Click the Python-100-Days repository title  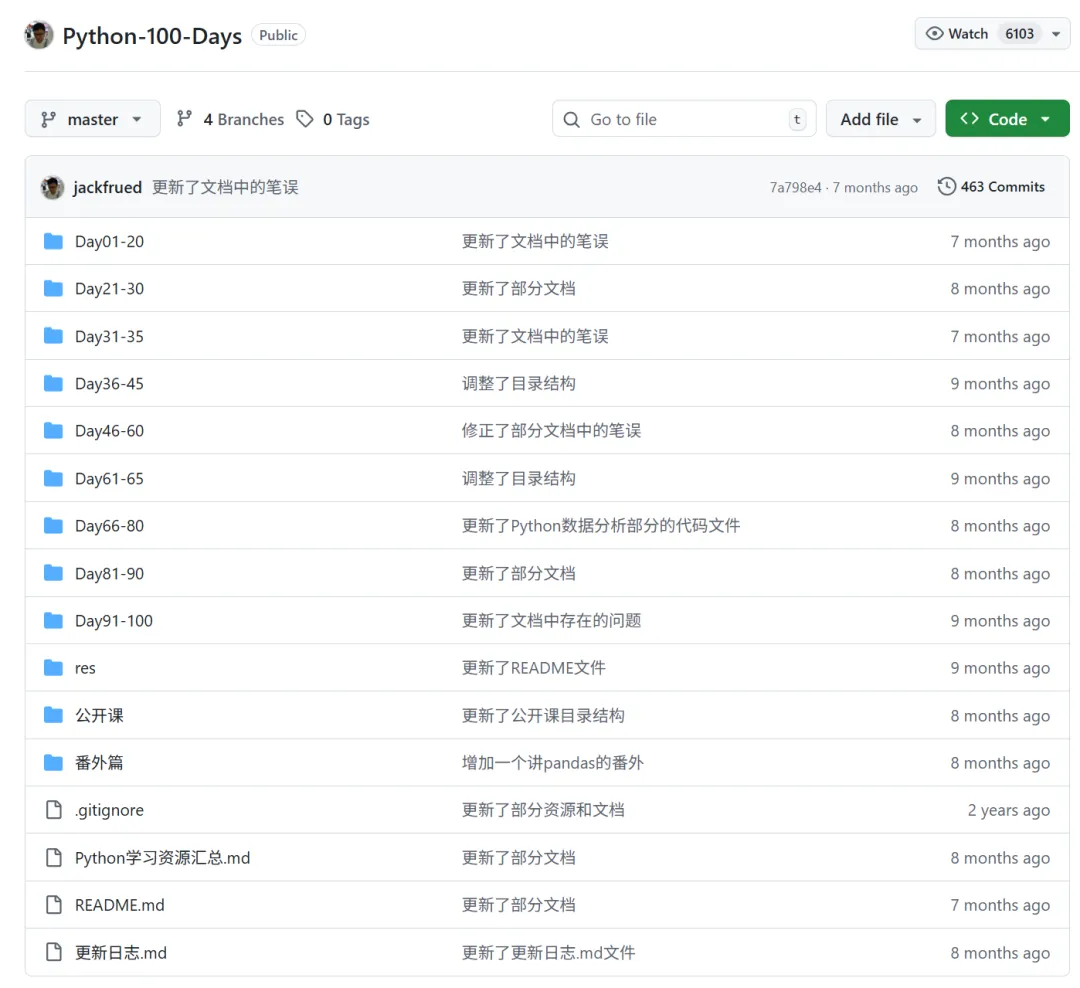[x=152, y=36]
